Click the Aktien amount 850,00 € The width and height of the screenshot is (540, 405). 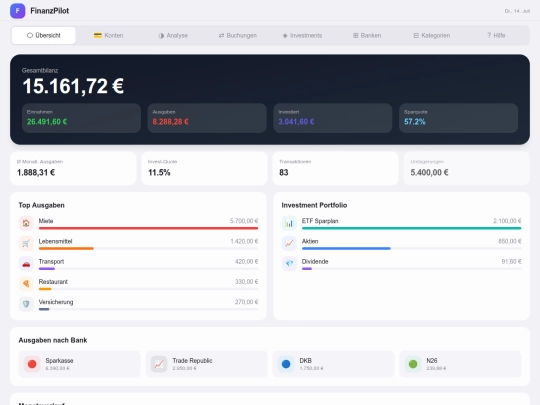pos(510,241)
